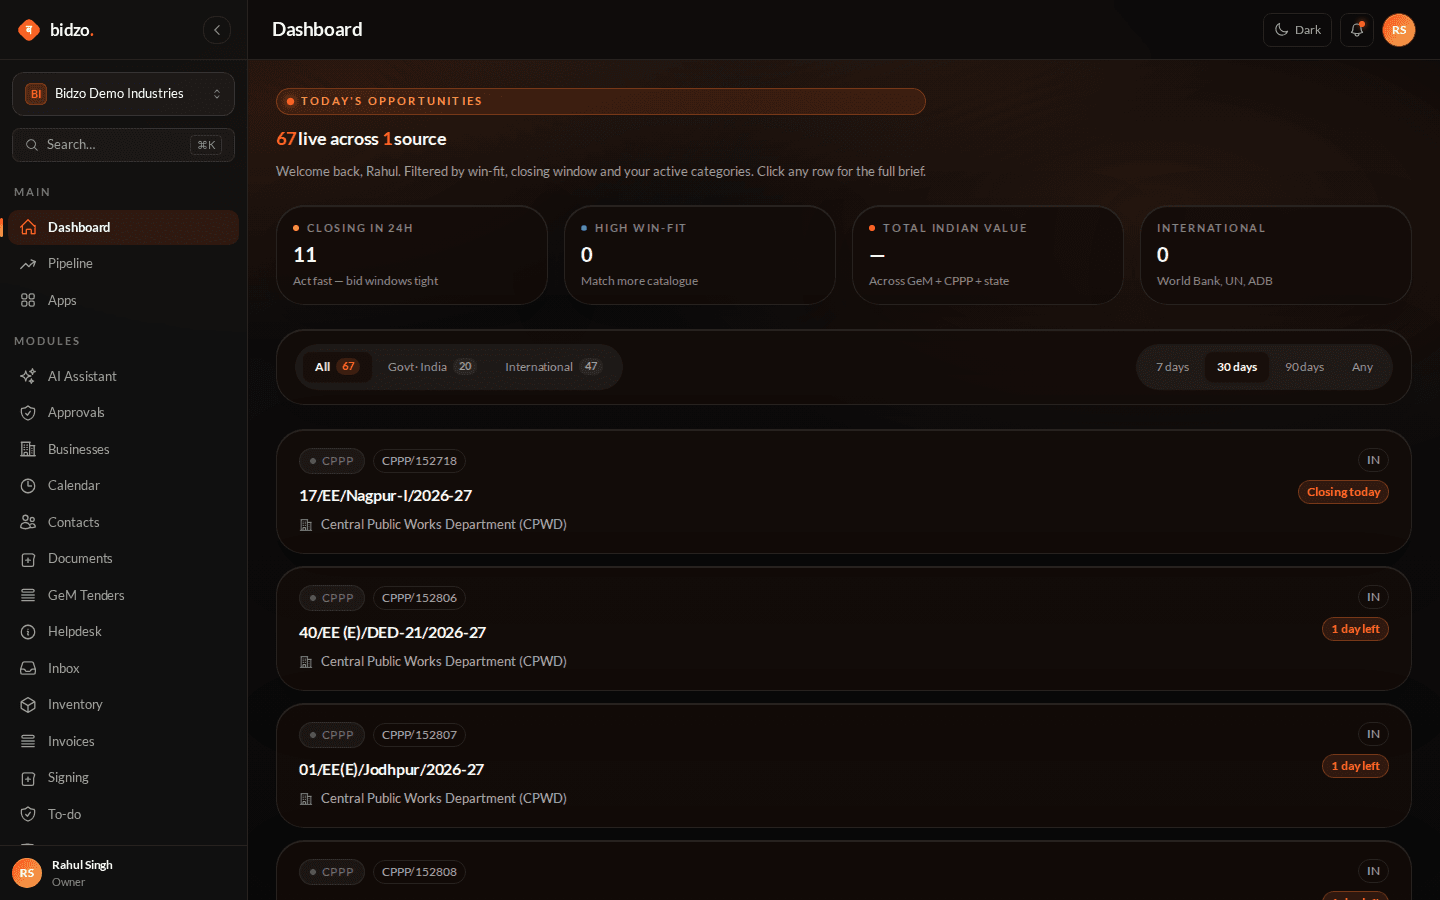Viewport: 1440px width, 900px height.
Task: Open the Rahul Singh Owner profile
Action: (x=123, y=873)
